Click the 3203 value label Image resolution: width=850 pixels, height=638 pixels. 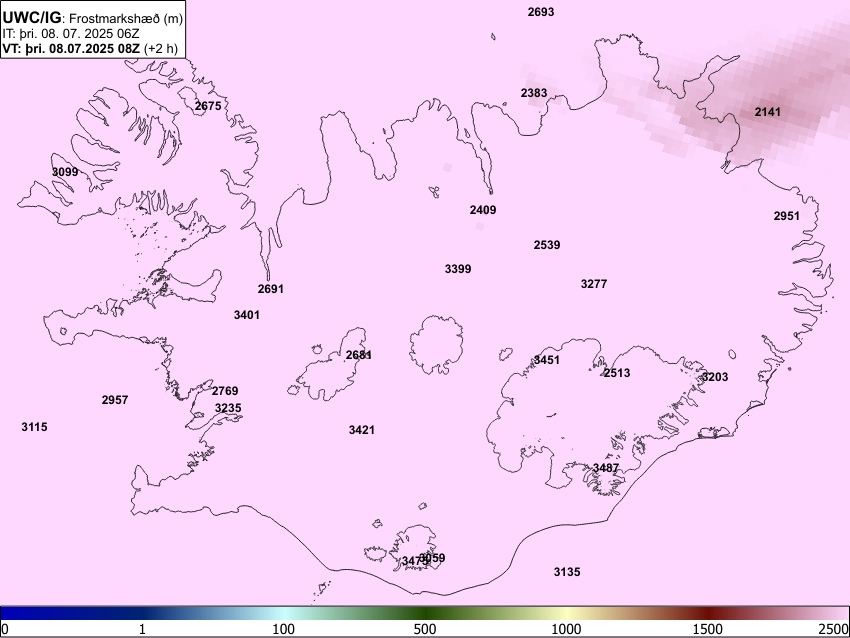pyautogui.click(x=715, y=377)
